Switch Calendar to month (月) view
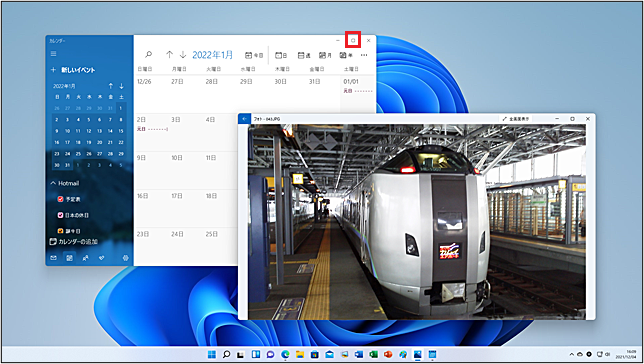 [x=325, y=55]
